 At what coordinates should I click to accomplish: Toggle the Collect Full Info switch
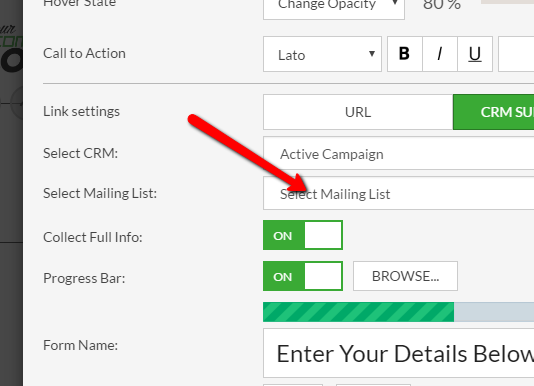coord(303,235)
